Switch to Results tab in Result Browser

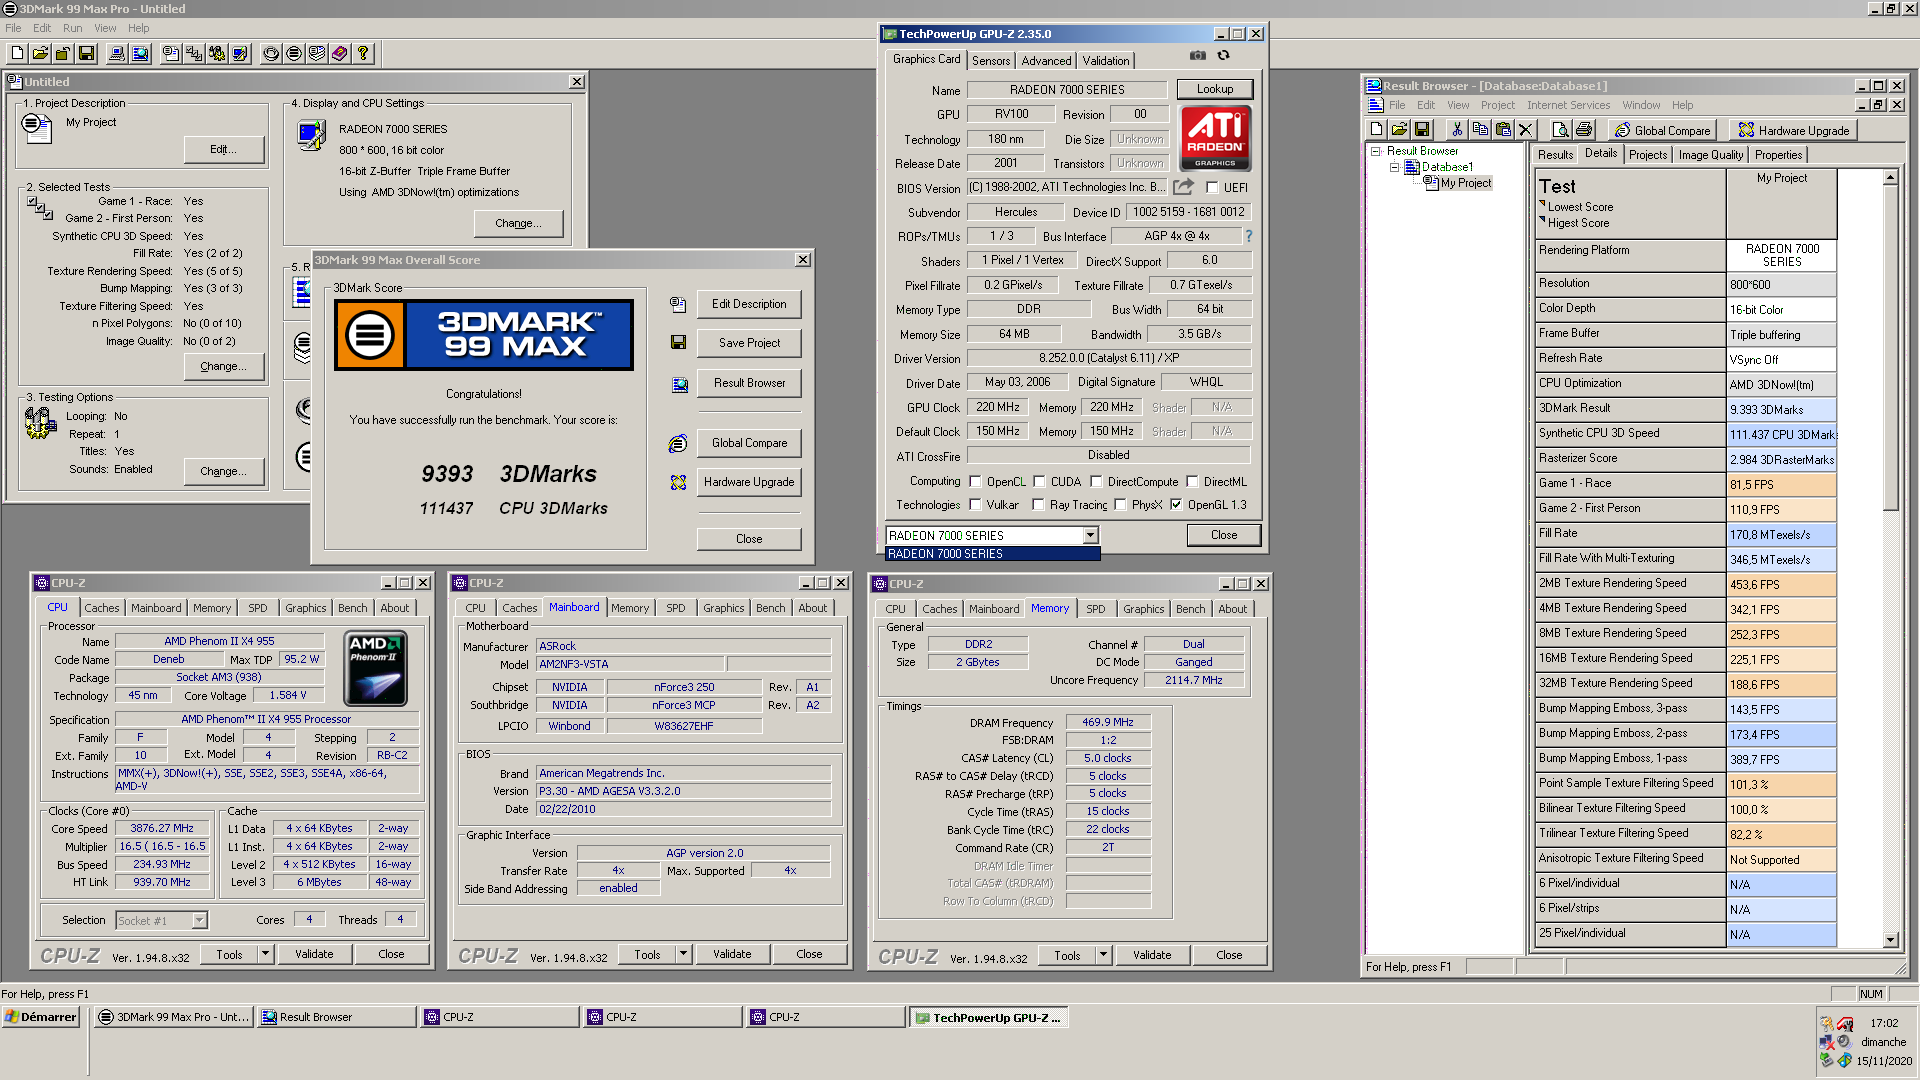tap(1555, 155)
